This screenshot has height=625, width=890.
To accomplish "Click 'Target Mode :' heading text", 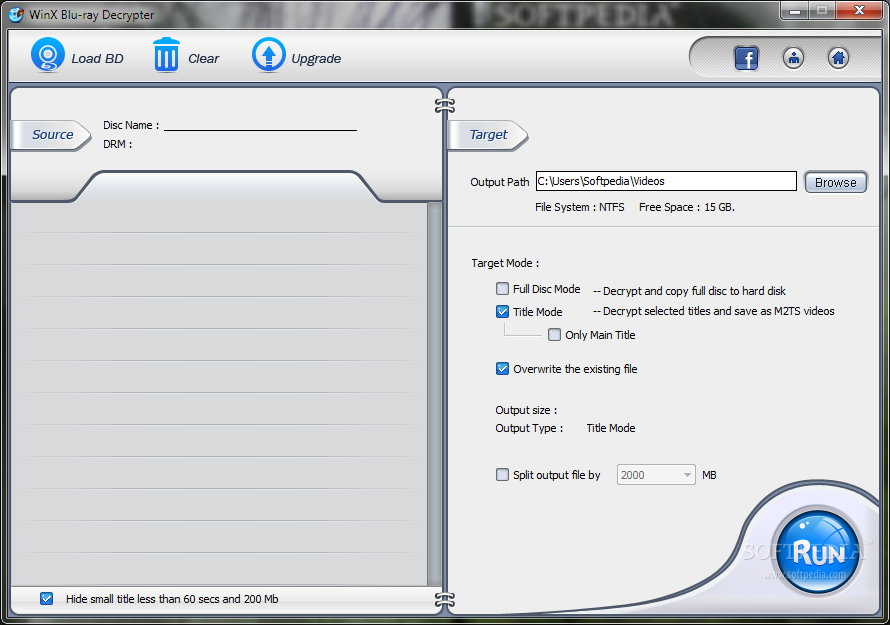I will [x=505, y=263].
